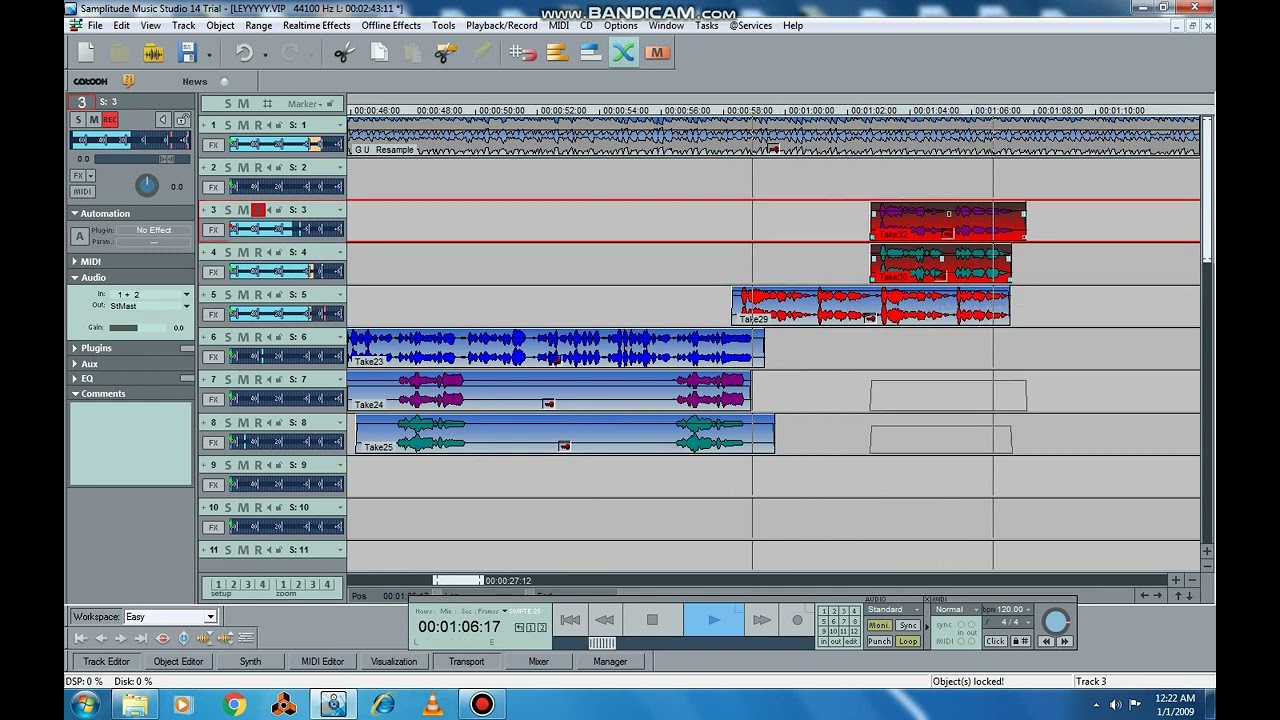
Task: Enable the Punch record mode
Action: pos(879,641)
